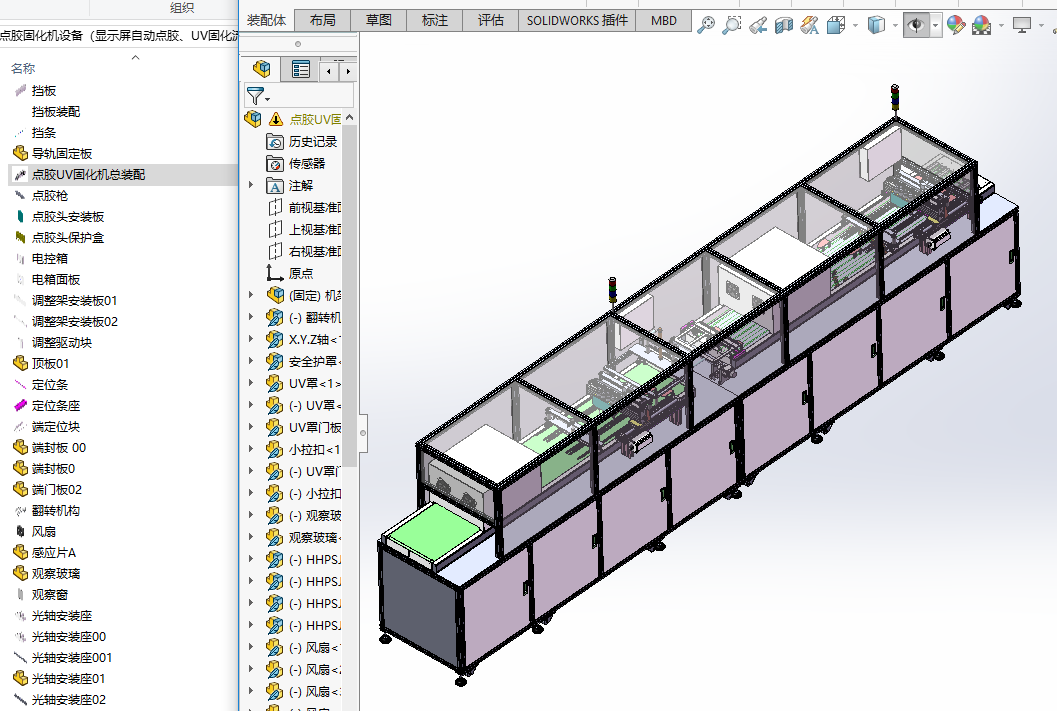Image resolution: width=1057 pixels, height=711 pixels.
Task: Select the Zoom to Area magnifier tool
Action: pyautogui.click(x=731, y=25)
